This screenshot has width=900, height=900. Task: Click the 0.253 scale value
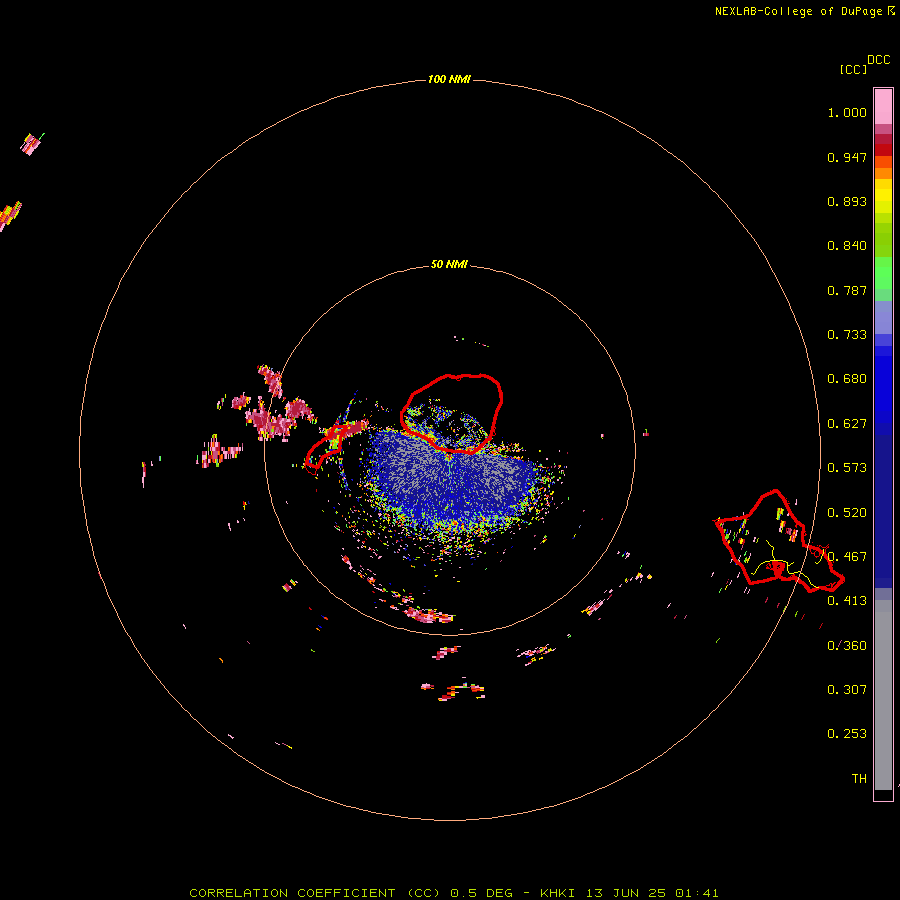pos(847,734)
